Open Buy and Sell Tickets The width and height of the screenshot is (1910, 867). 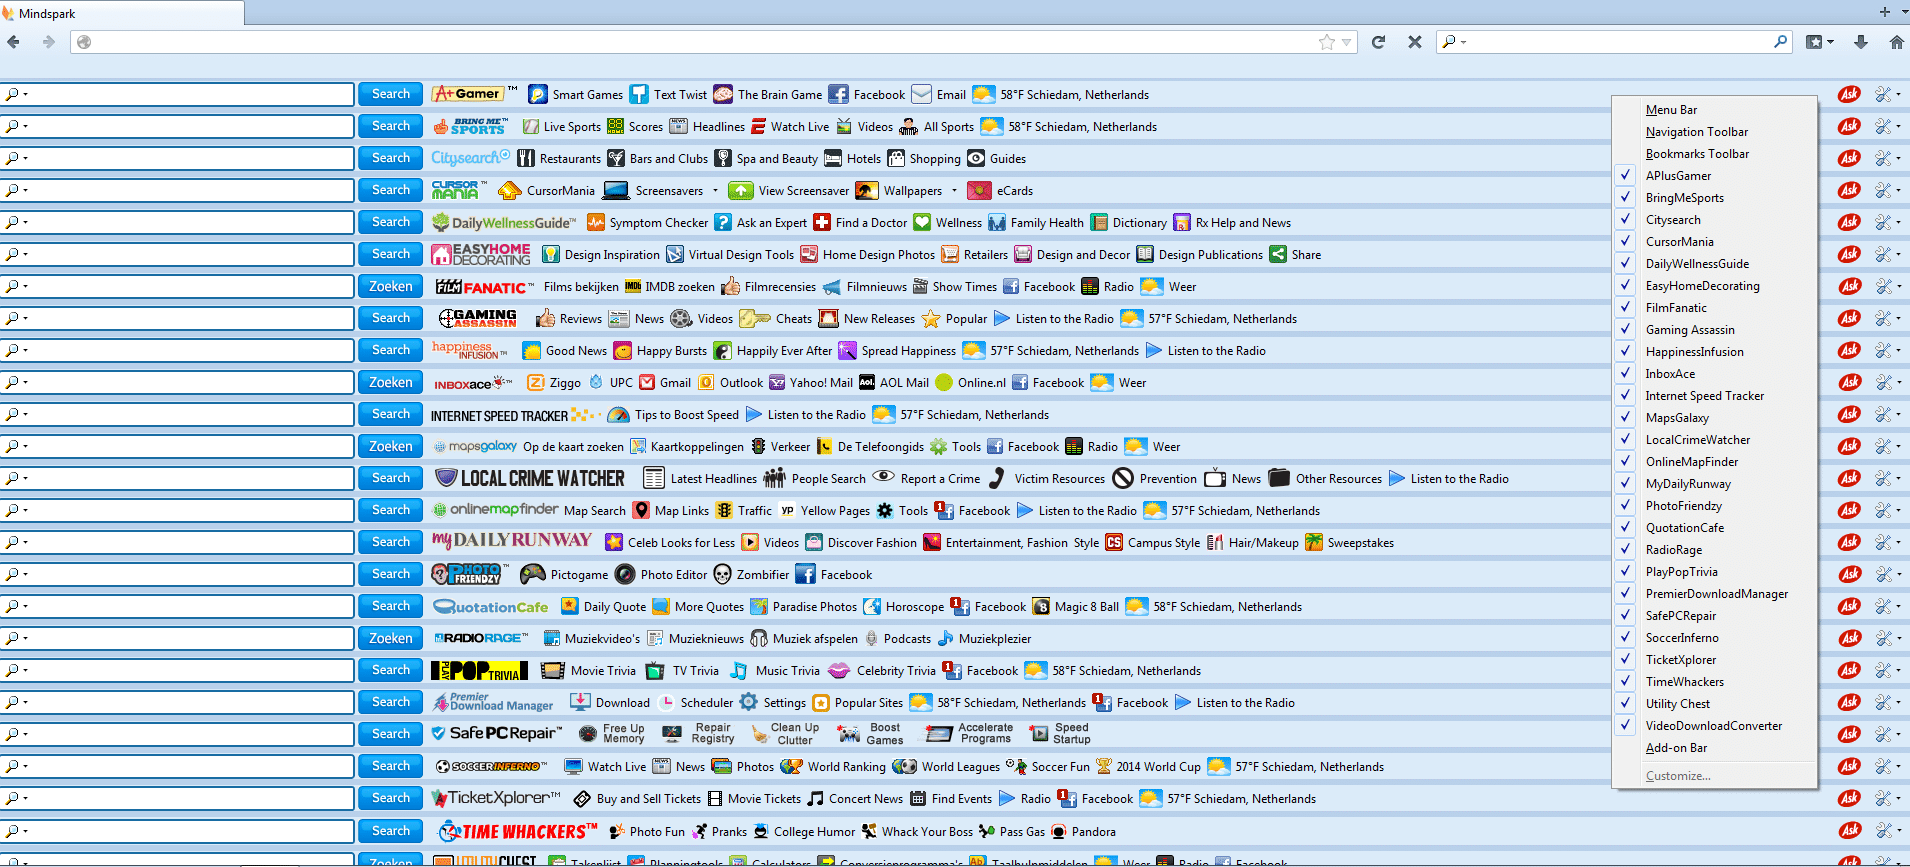[x=637, y=799]
